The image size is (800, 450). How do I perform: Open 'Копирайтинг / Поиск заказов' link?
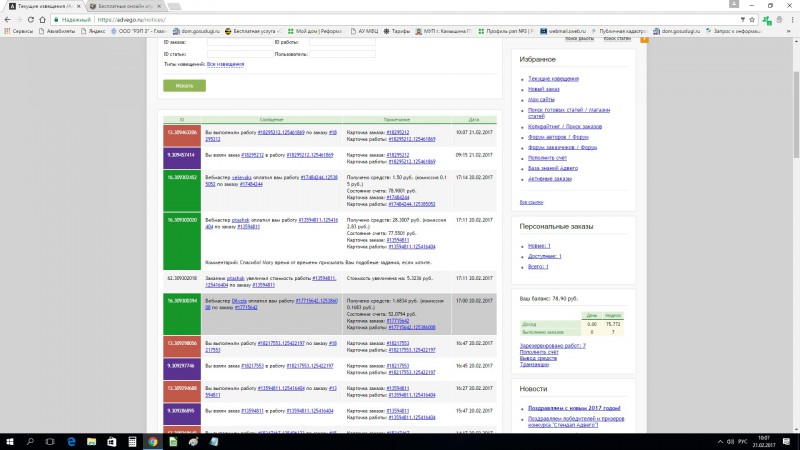pyautogui.click(x=565, y=127)
